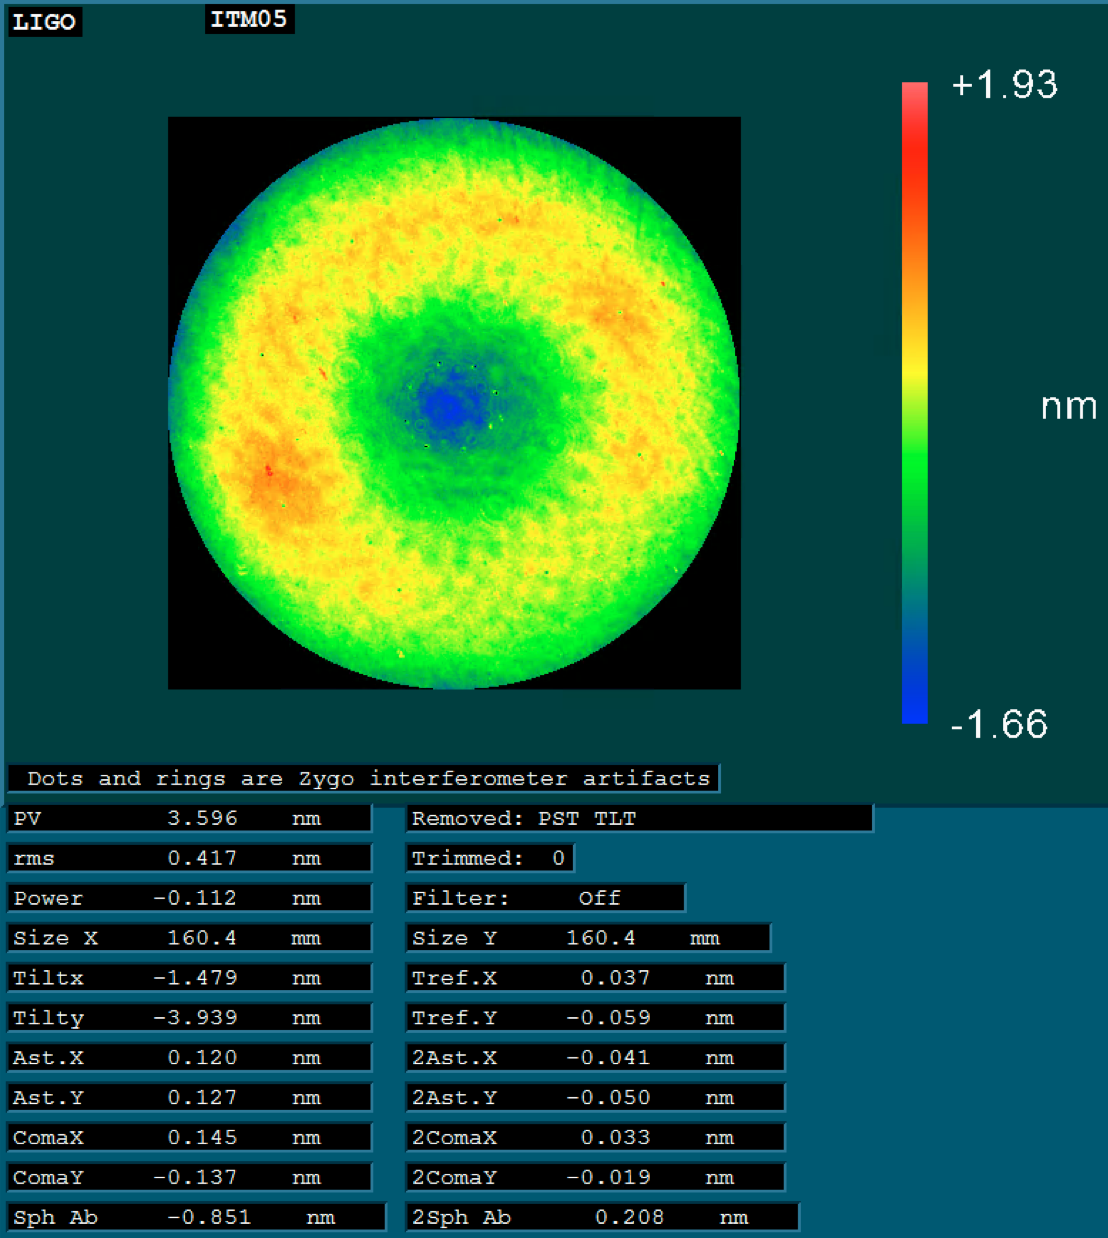This screenshot has height=1238, width=1108.
Task: Select the ComaX 0.145 nm box
Action: (190, 1138)
